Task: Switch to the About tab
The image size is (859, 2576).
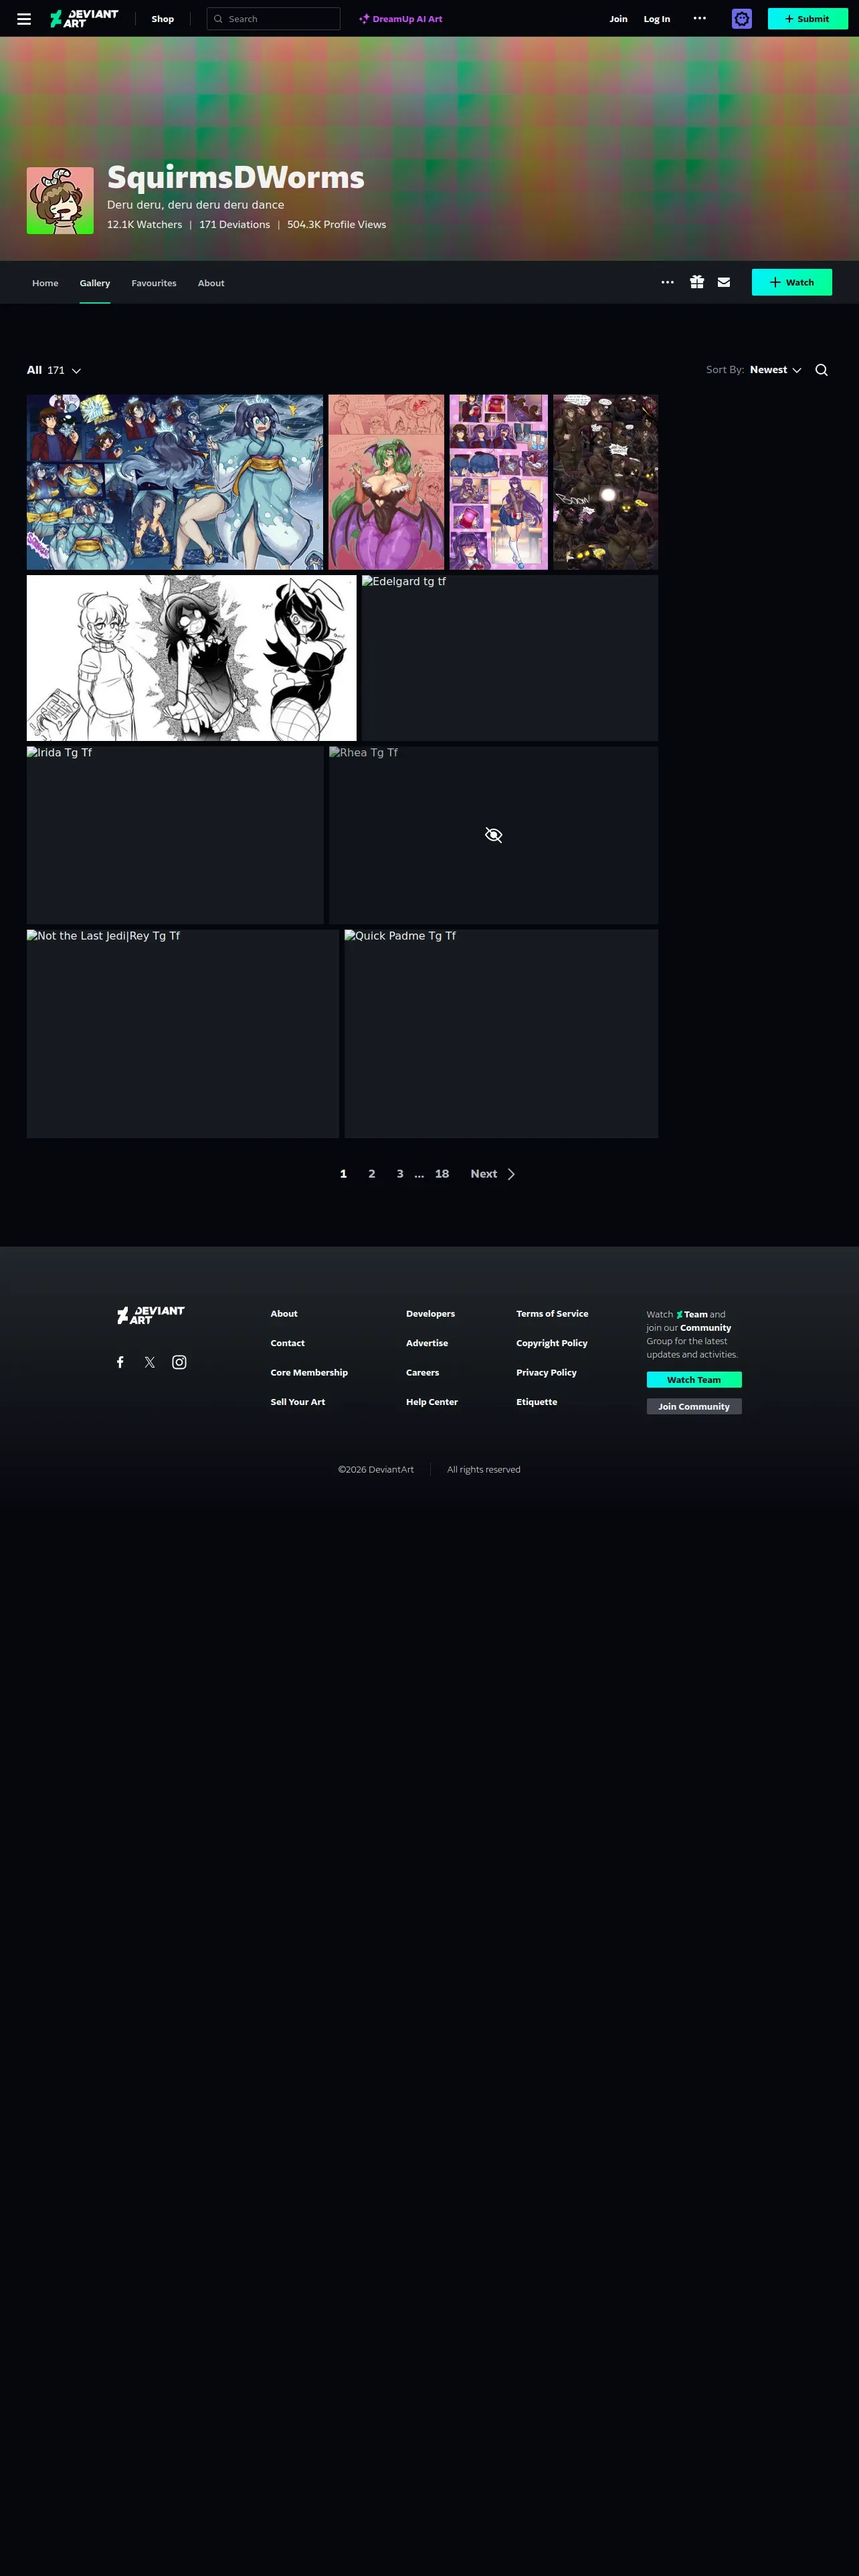Action: [211, 283]
